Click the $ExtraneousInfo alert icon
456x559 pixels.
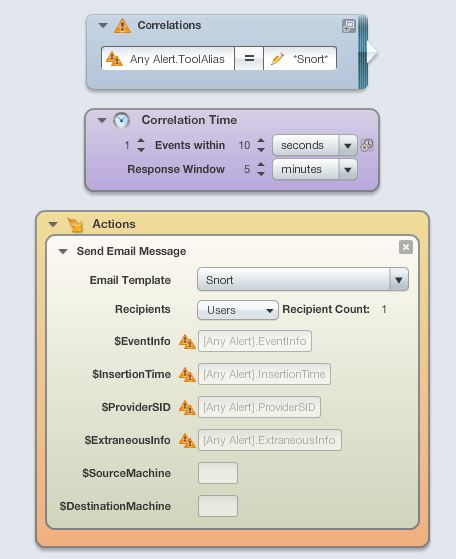(x=187, y=440)
